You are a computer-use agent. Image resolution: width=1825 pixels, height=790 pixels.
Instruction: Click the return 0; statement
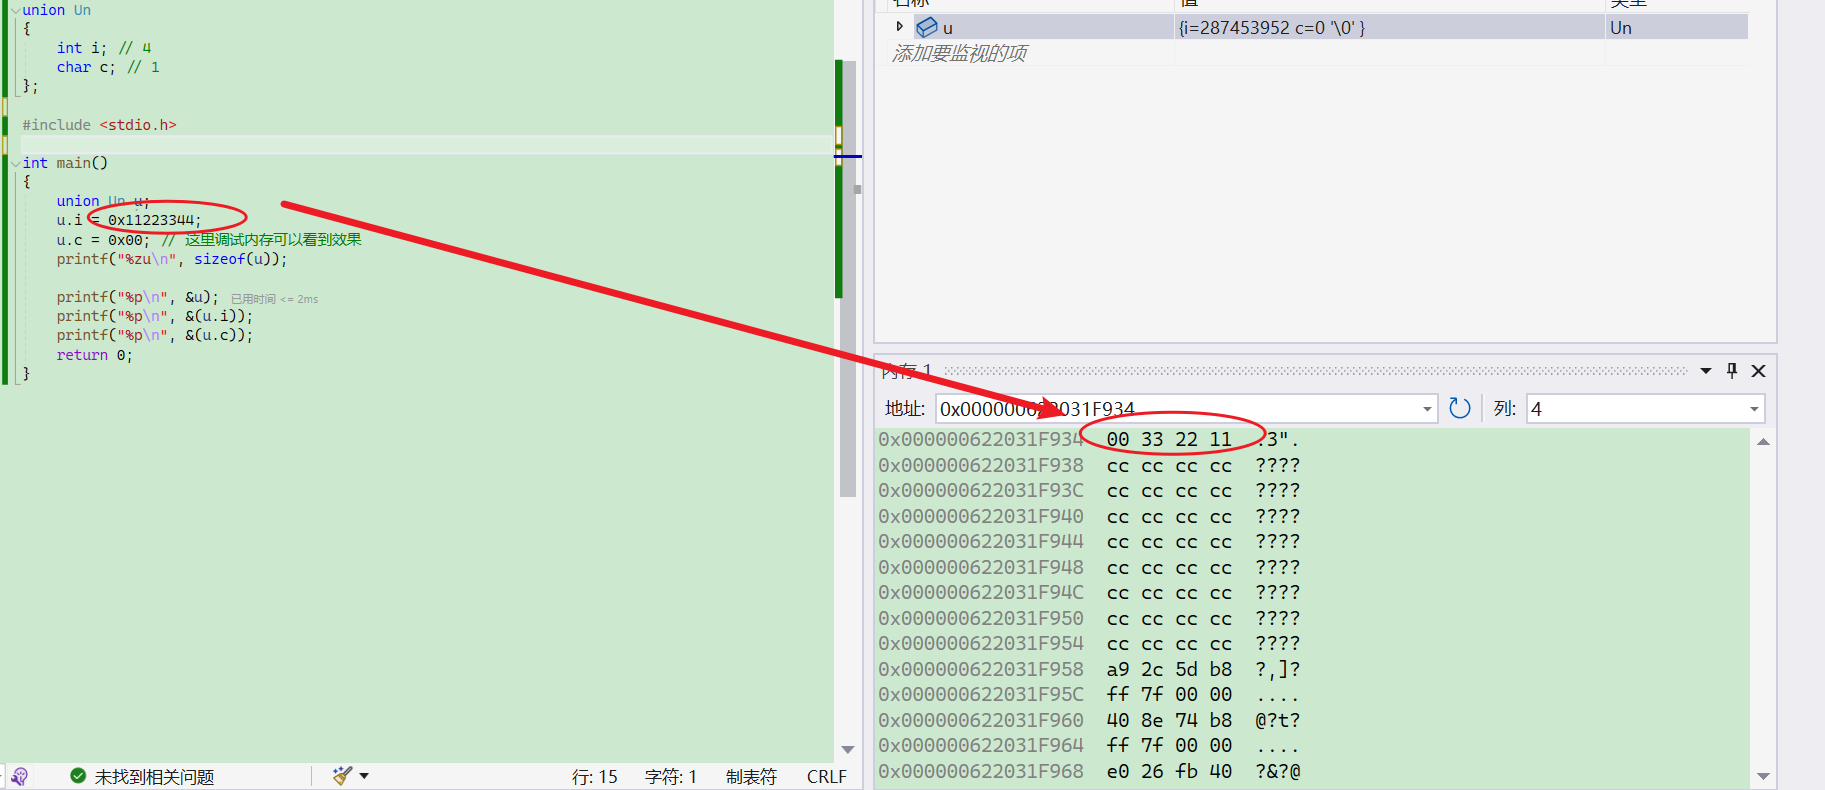(94, 355)
